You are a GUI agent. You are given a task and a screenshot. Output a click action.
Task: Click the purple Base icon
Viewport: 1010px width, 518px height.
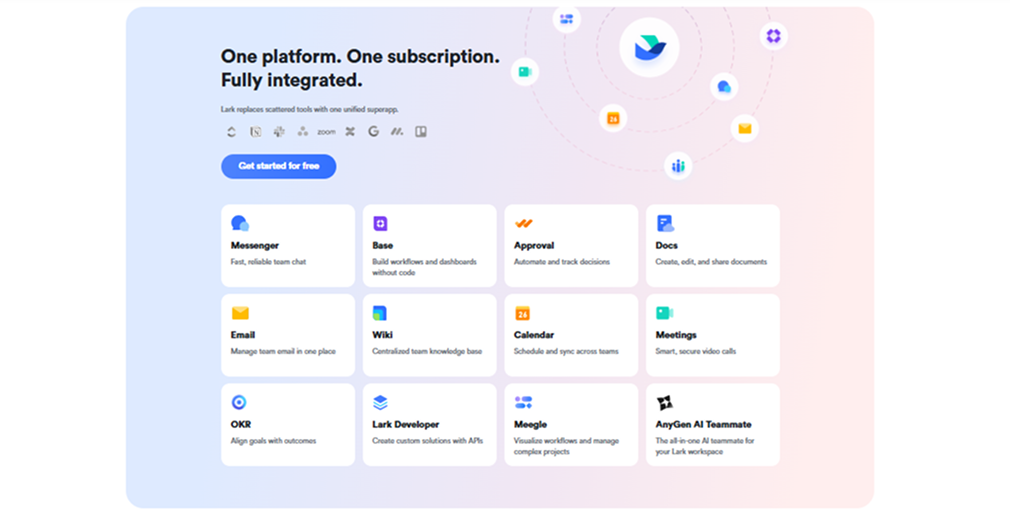pyautogui.click(x=380, y=224)
